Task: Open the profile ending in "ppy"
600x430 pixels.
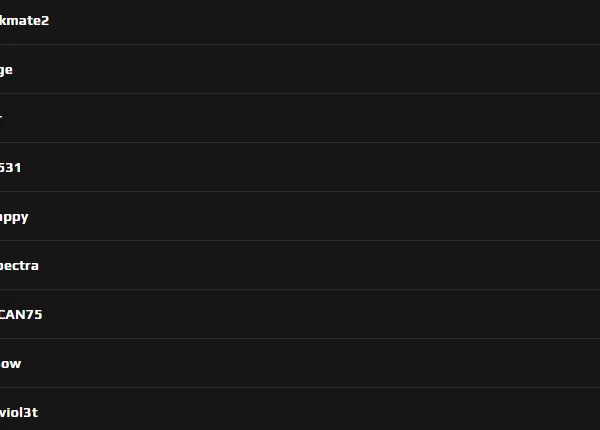Action: 14,217
